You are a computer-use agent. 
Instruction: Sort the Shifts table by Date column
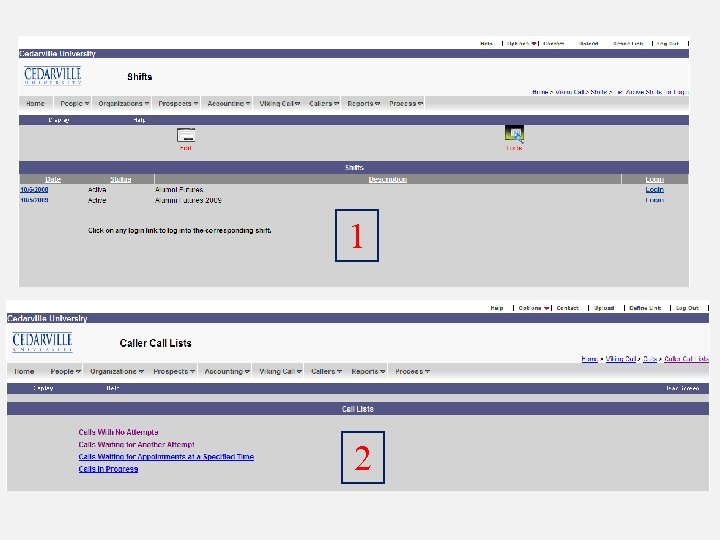click(53, 179)
